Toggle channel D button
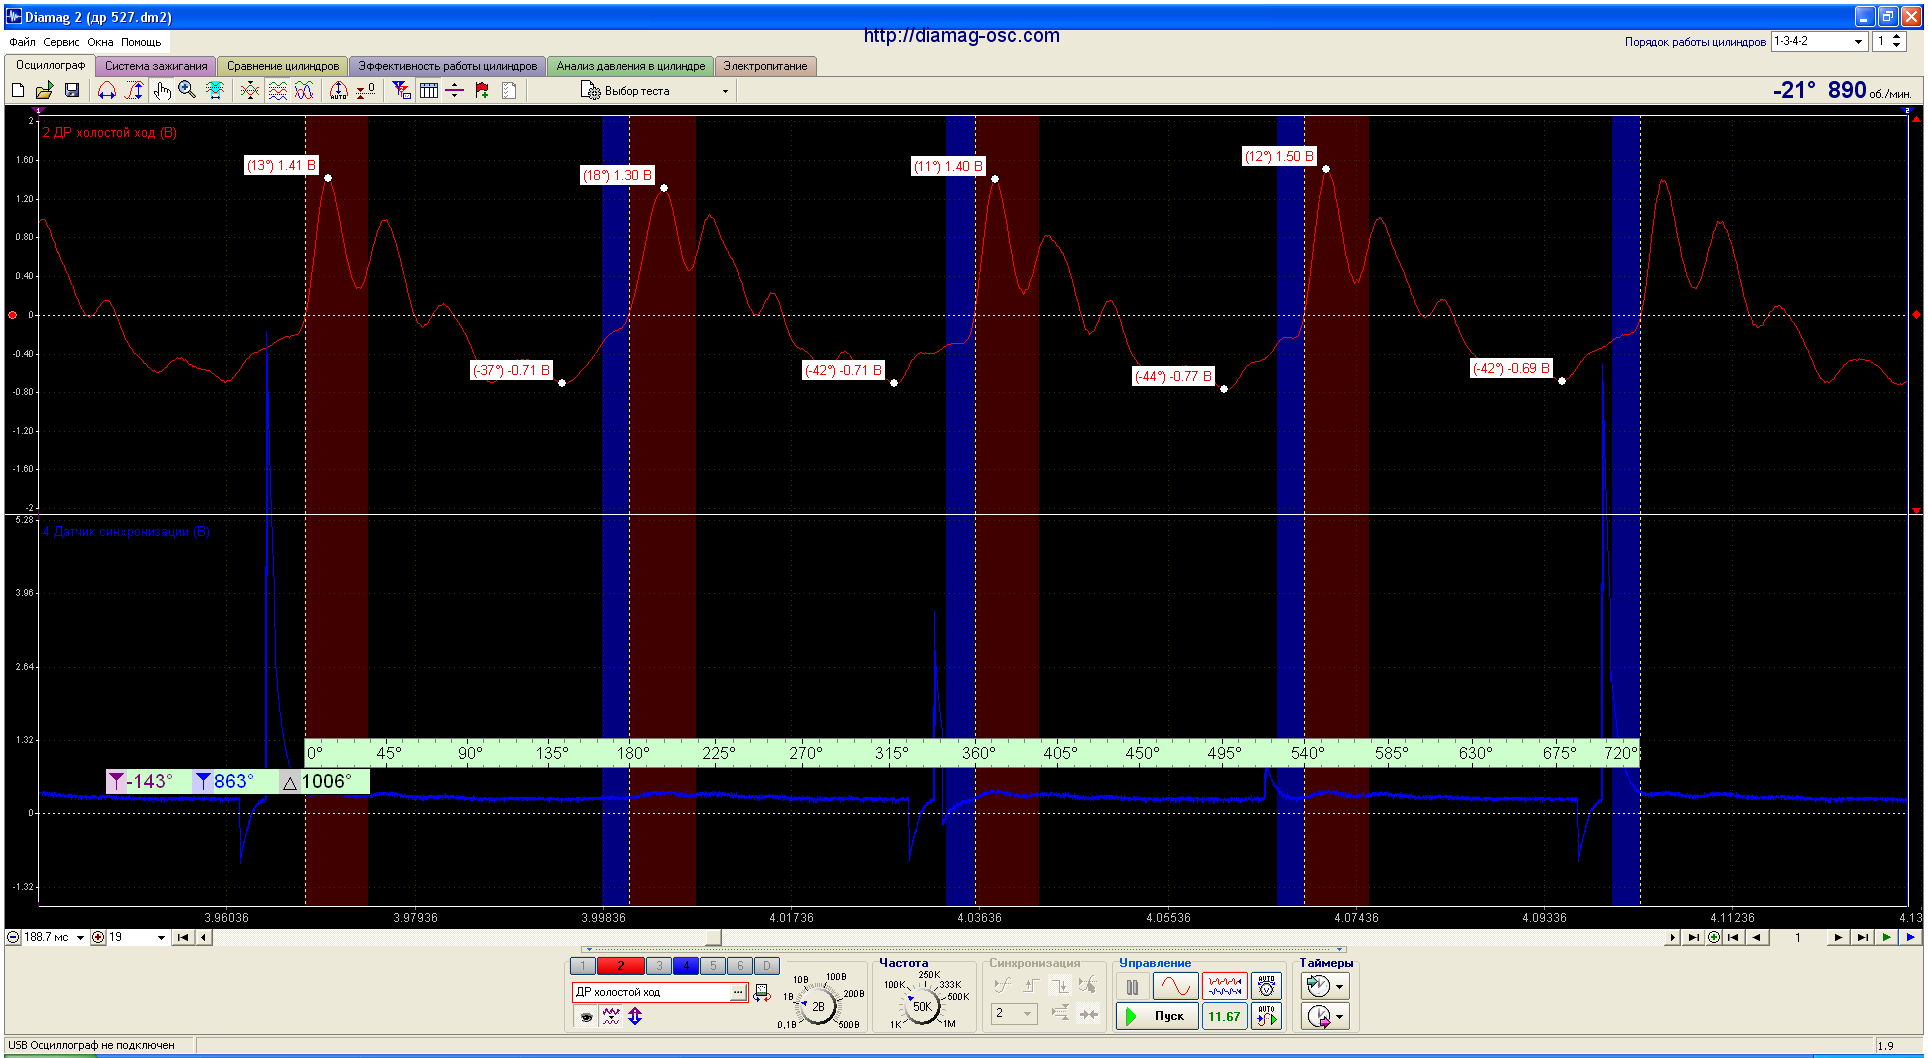 [x=767, y=966]
